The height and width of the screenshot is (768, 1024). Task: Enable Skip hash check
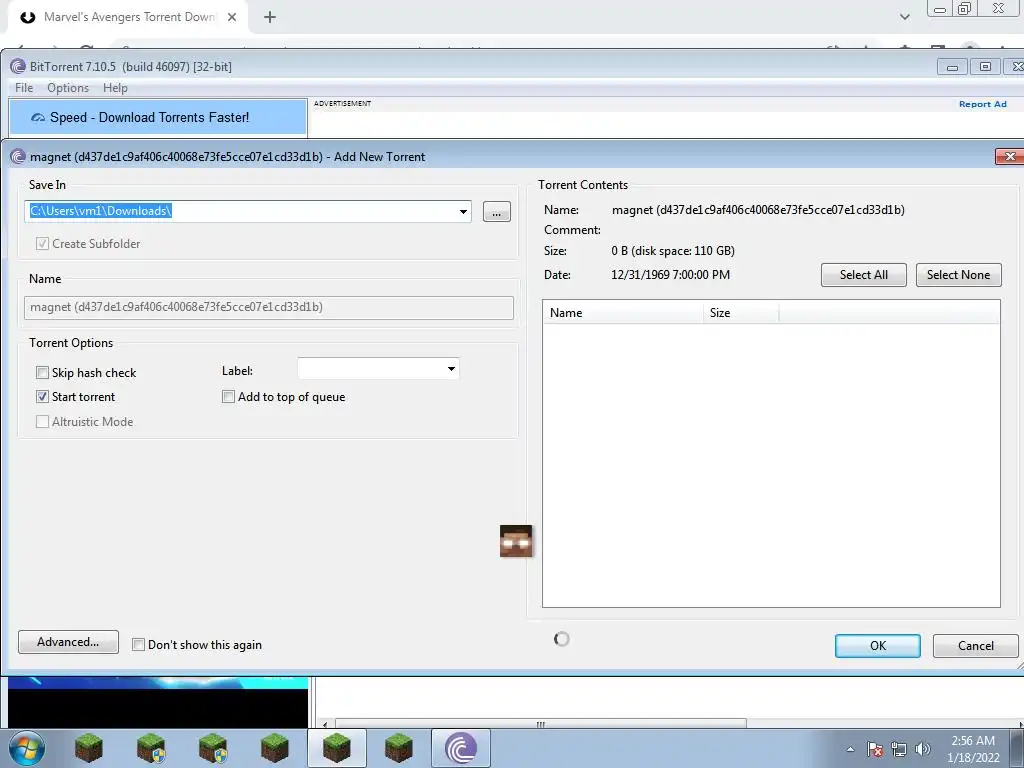pos(42,372)
